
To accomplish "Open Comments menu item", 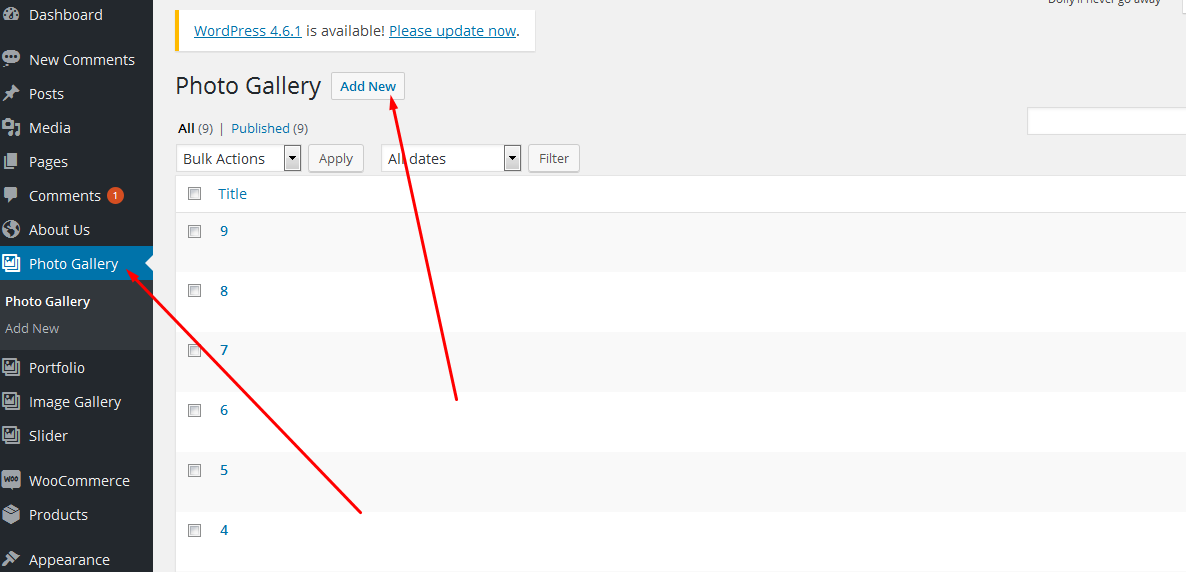I will click(x=65, y=195).
